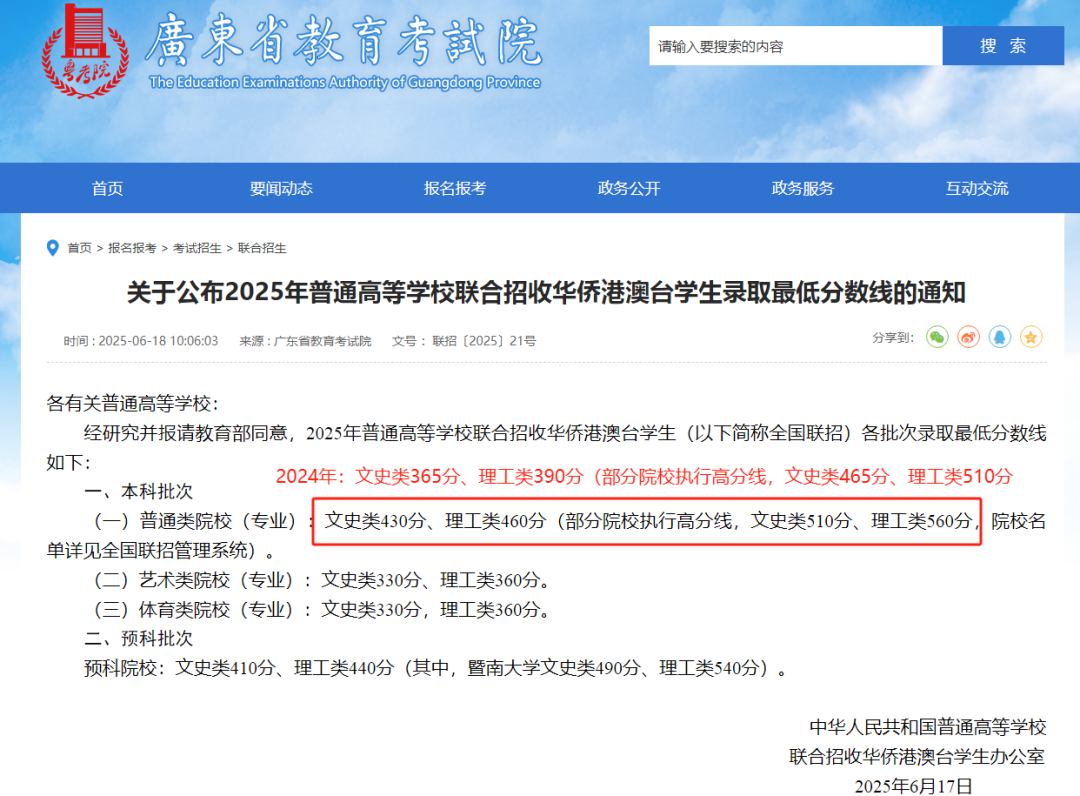
Task: Click the 联合招收华侨港澳台学生办公室 signature line
Action: (917, 757)
